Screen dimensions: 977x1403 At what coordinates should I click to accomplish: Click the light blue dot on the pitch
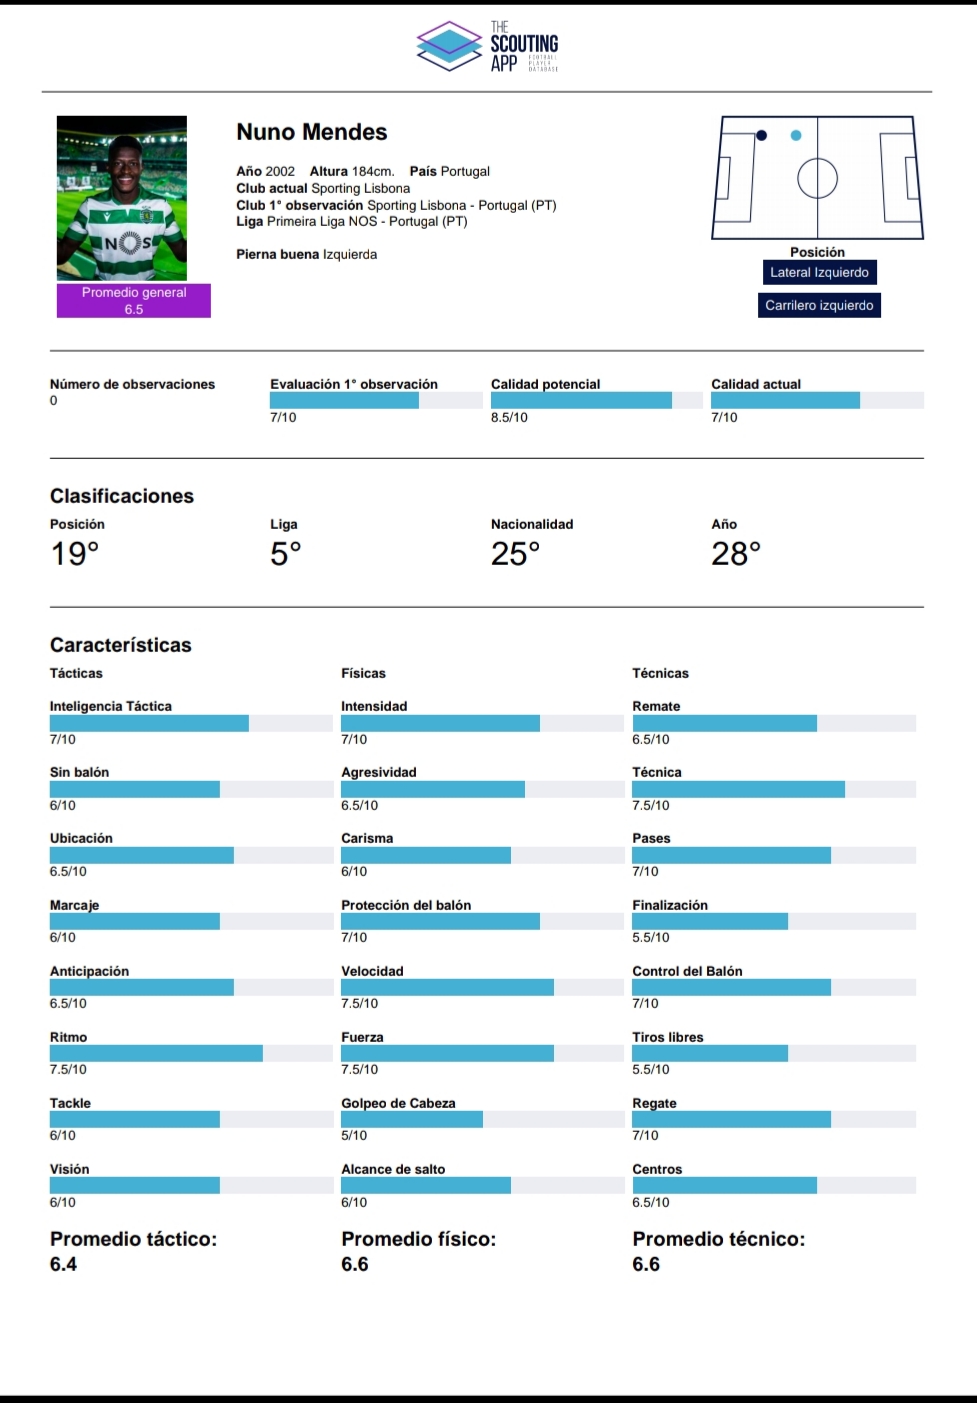click(x=796, y=136)
